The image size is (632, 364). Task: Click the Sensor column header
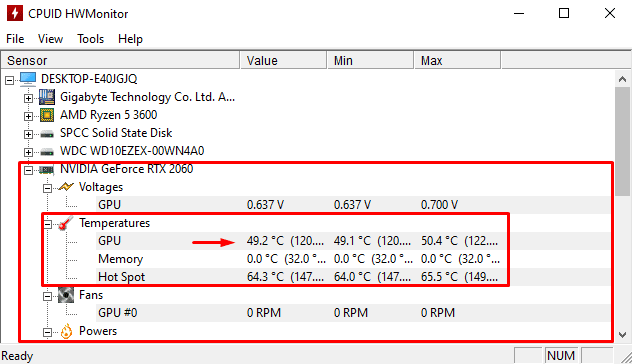(x=121, y=60)
